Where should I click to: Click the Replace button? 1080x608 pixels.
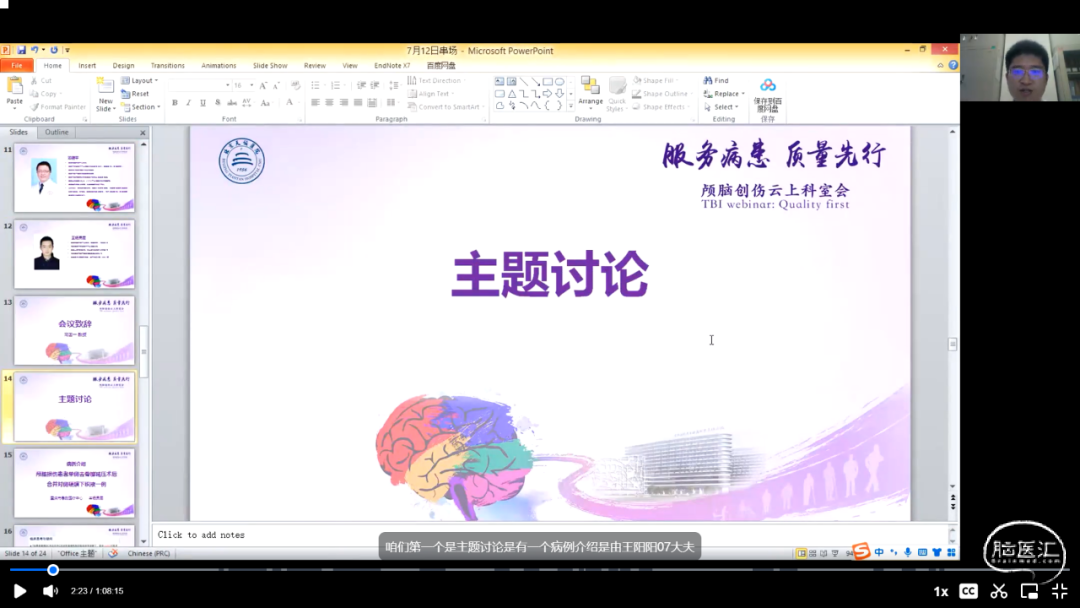pyautogui.click(x=724, y=94)
